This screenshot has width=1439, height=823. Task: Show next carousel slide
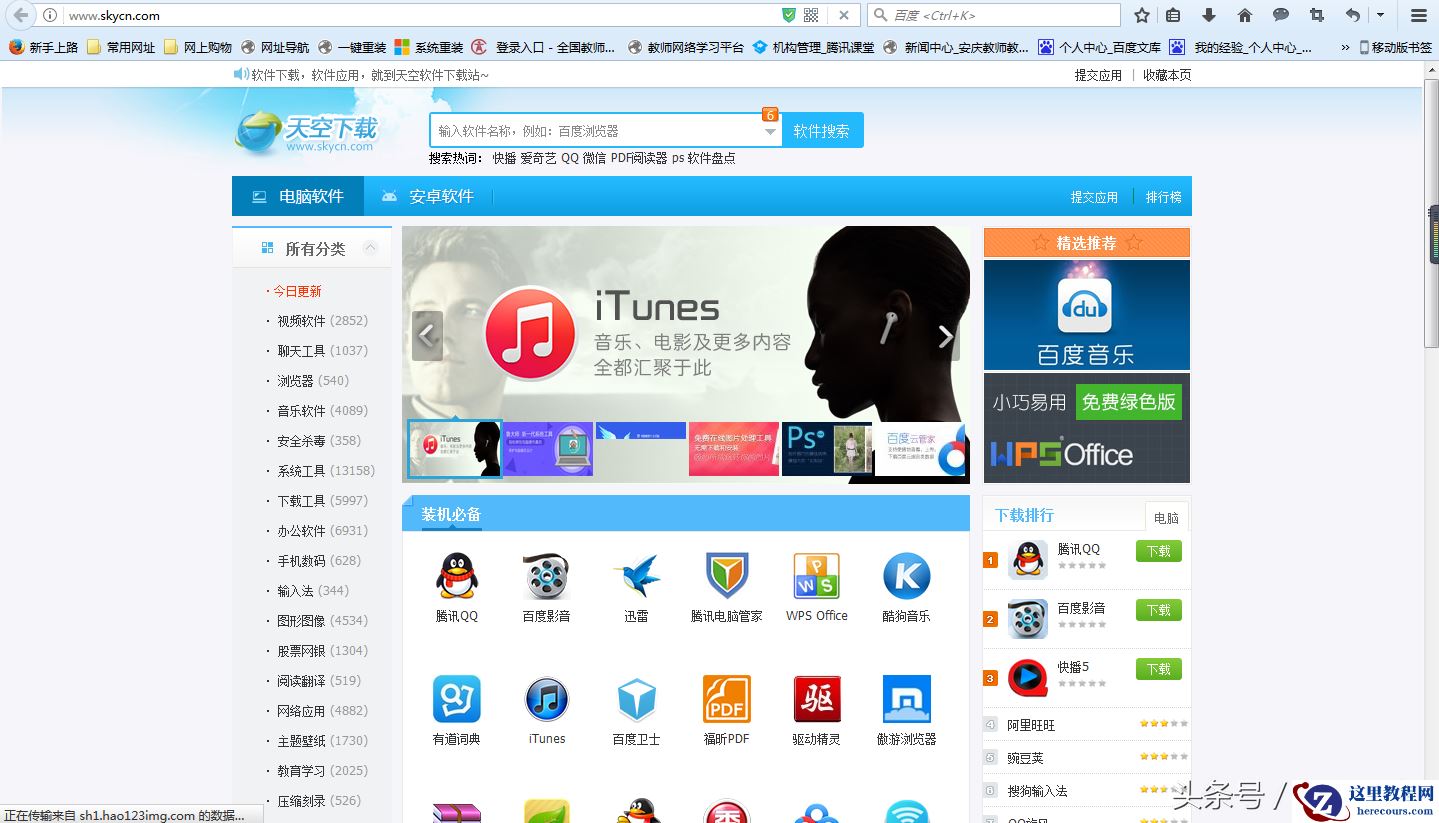point(946,336)
